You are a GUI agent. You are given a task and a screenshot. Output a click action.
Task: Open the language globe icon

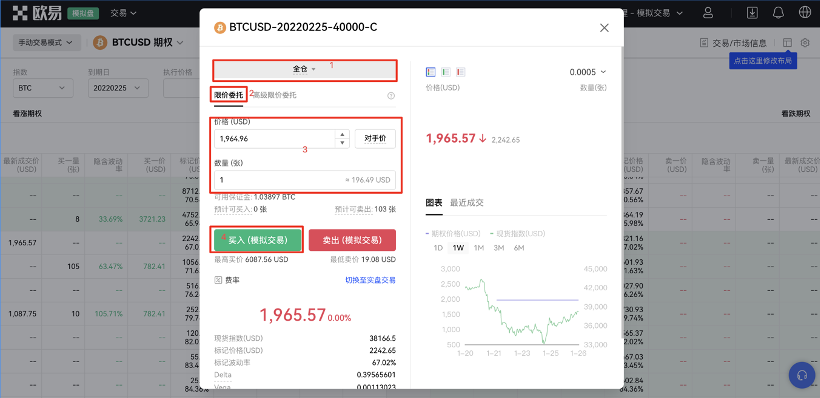pos(805,13)
